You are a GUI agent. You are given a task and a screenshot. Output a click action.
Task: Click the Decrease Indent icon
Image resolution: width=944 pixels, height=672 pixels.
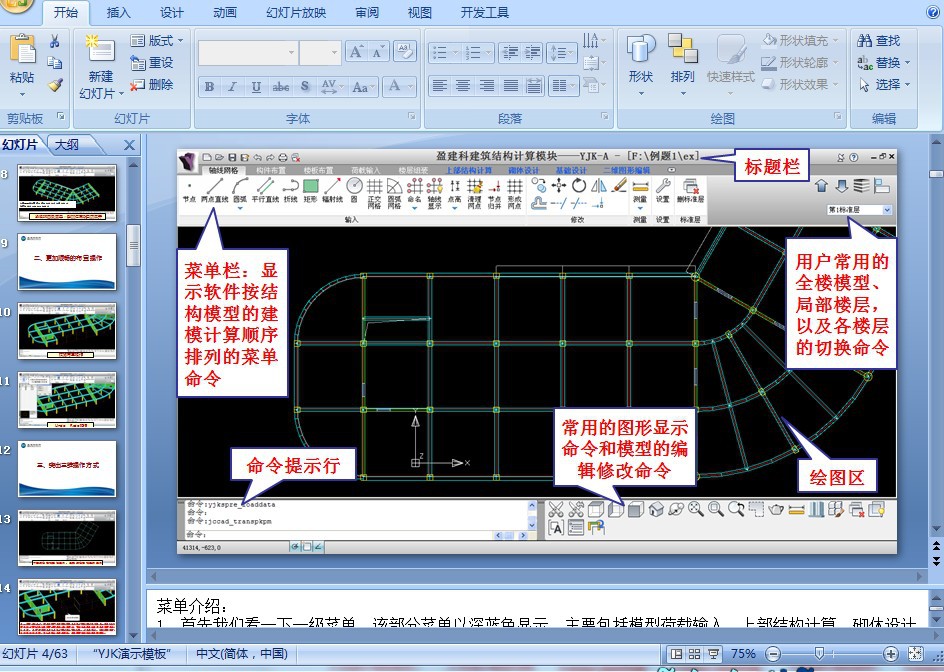click(x=510, y=53)
